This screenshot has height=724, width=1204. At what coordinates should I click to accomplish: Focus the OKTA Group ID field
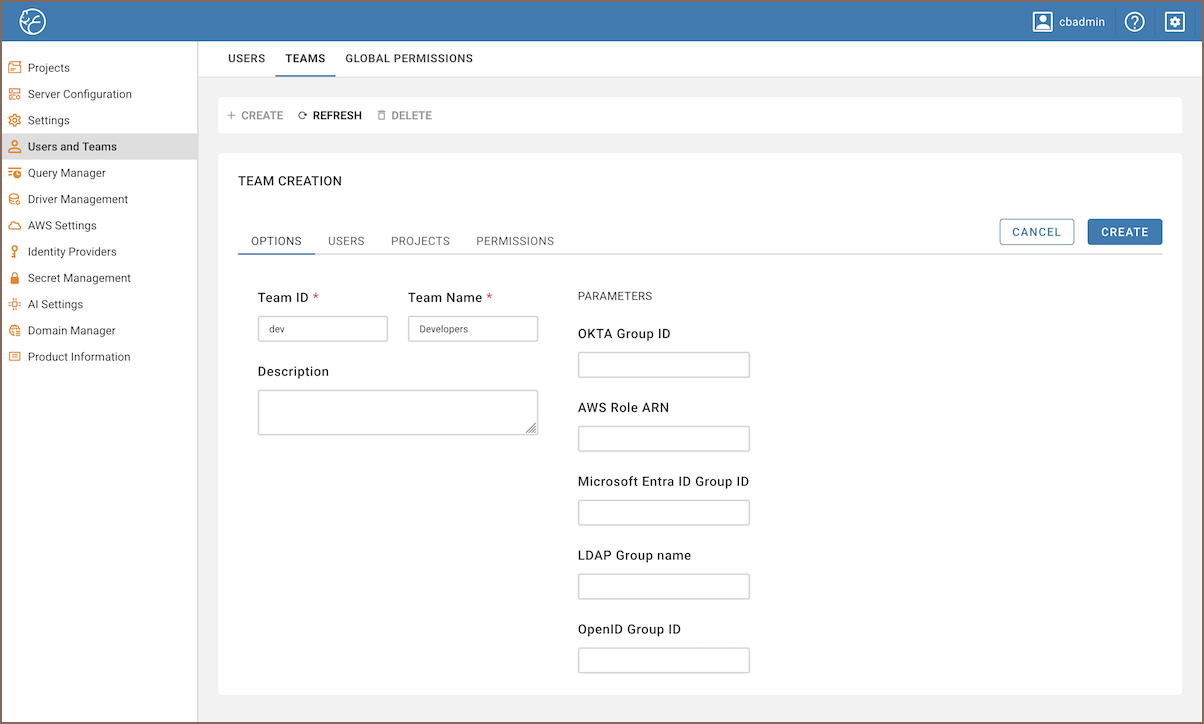663,365
